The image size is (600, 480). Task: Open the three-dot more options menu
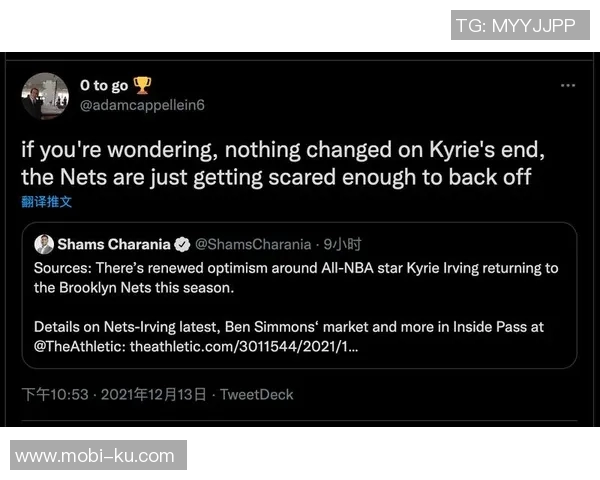point(567,86)
